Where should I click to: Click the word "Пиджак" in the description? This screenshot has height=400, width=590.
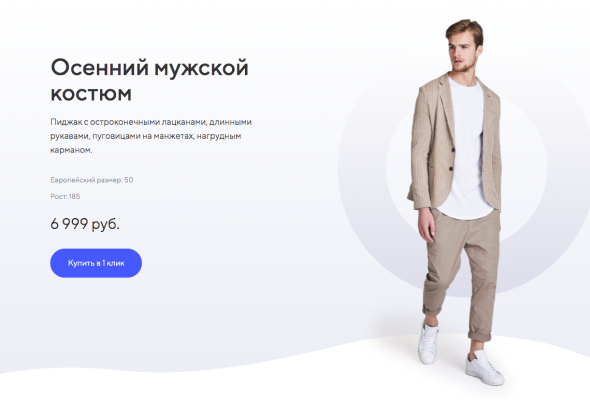coord(64,122)
